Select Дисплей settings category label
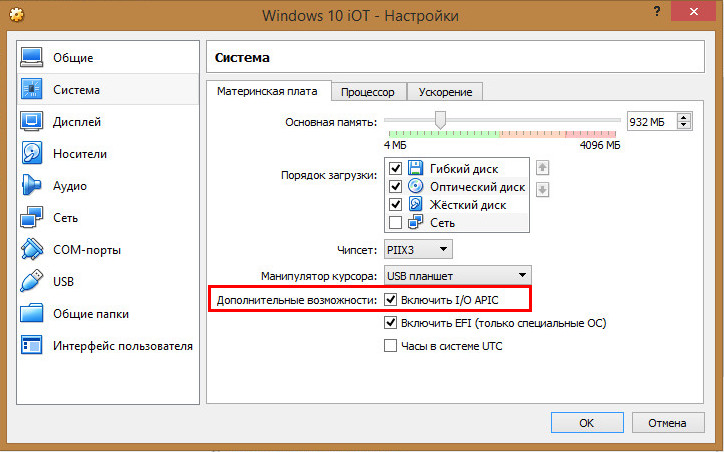724x452 pixels. click(77, 122)
